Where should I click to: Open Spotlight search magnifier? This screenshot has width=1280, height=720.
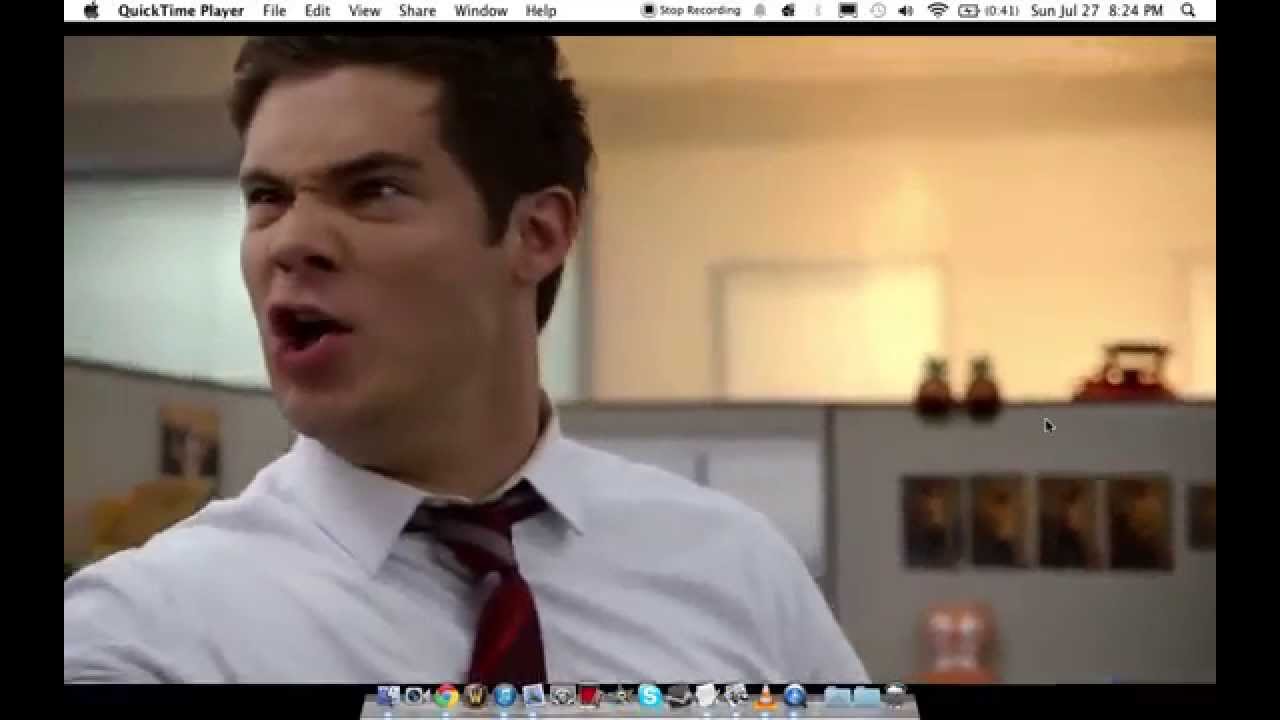(1188, 10)
